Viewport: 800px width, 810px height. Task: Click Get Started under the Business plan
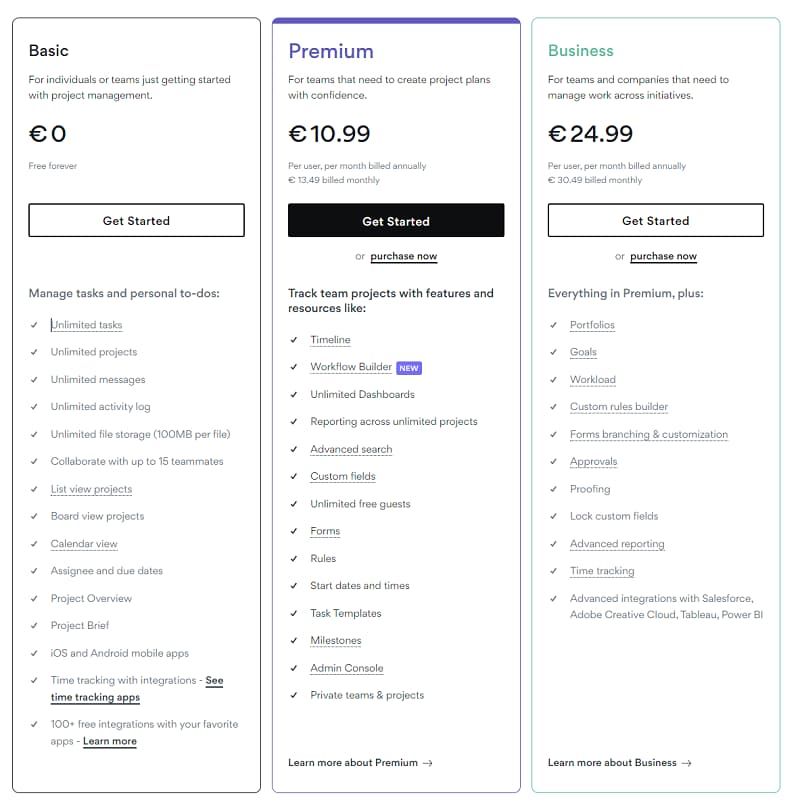pos(655,220)
